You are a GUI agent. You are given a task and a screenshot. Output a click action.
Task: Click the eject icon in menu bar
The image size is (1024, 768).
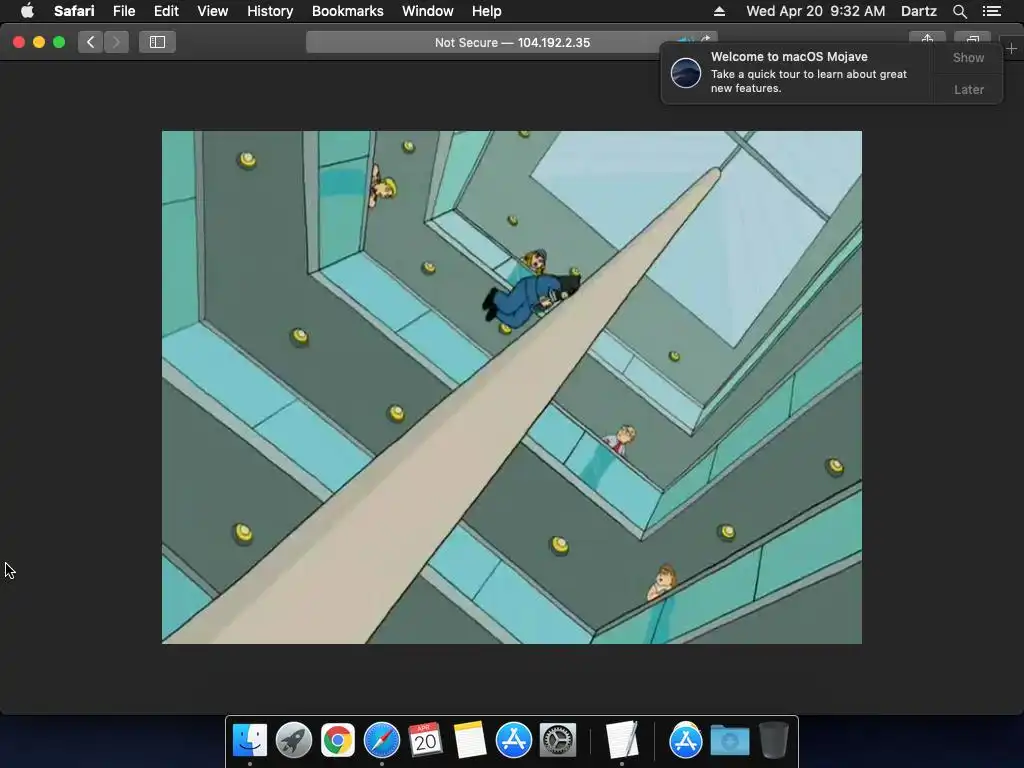pyautogui.click(x=718, y=11)
